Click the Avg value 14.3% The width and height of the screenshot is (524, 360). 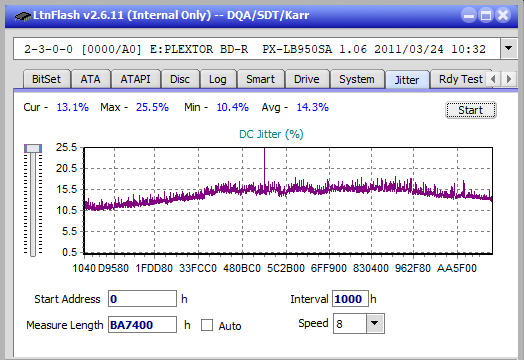coord(313,107)
